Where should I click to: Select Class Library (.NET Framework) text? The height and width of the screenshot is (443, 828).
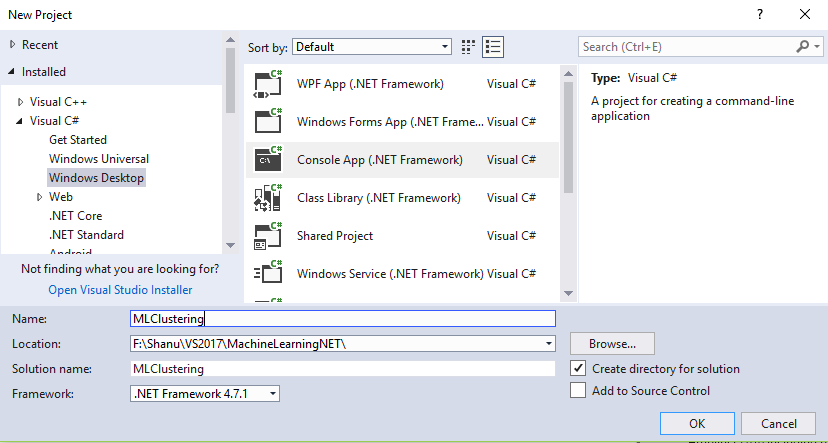pos(379,198)
